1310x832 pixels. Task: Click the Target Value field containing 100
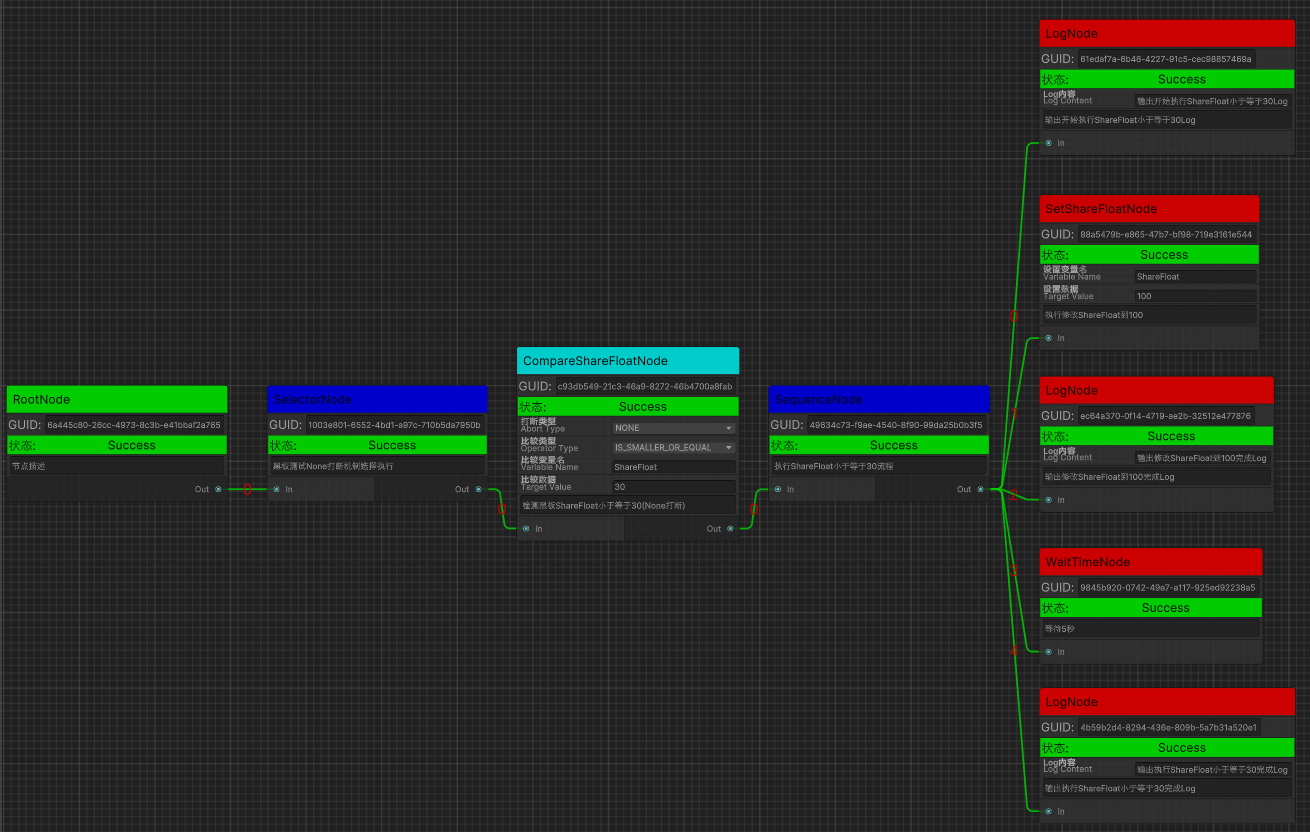1195,296
